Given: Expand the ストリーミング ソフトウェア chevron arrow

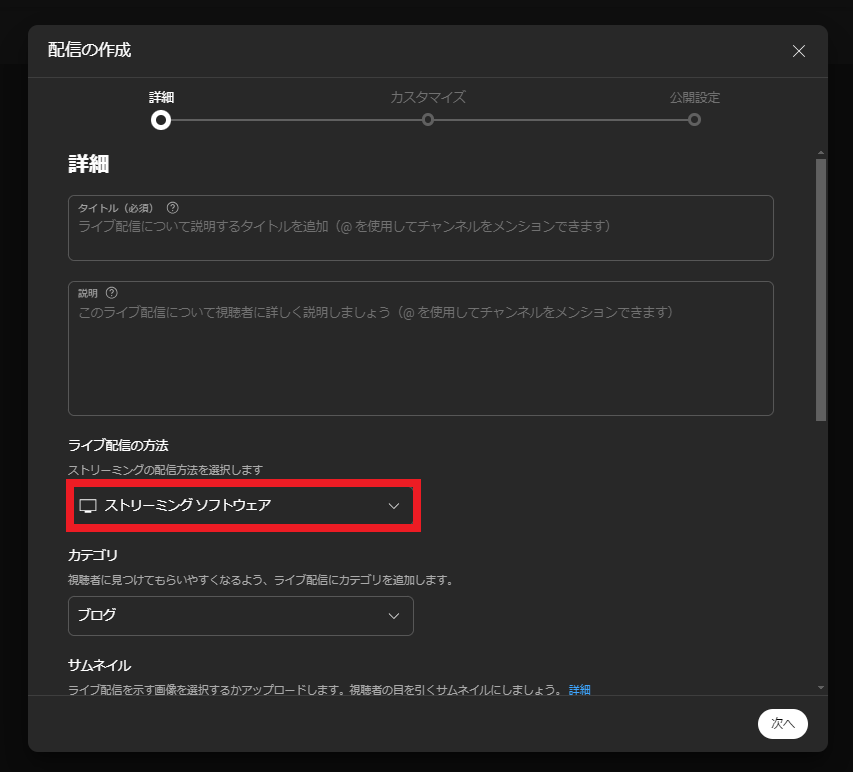Looking at the screenshot, I should point(393,506).
